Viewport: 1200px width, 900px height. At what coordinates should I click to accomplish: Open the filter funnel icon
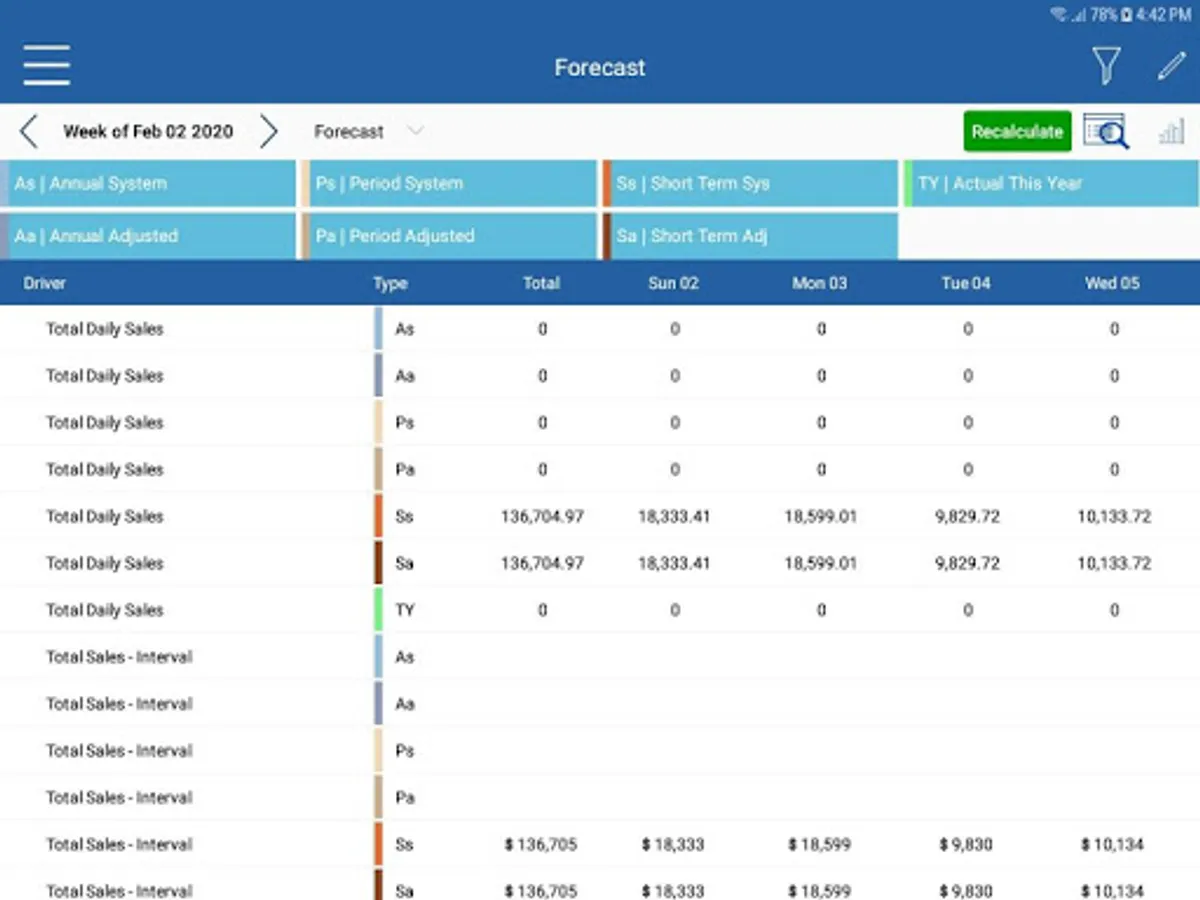(1105, 66)
